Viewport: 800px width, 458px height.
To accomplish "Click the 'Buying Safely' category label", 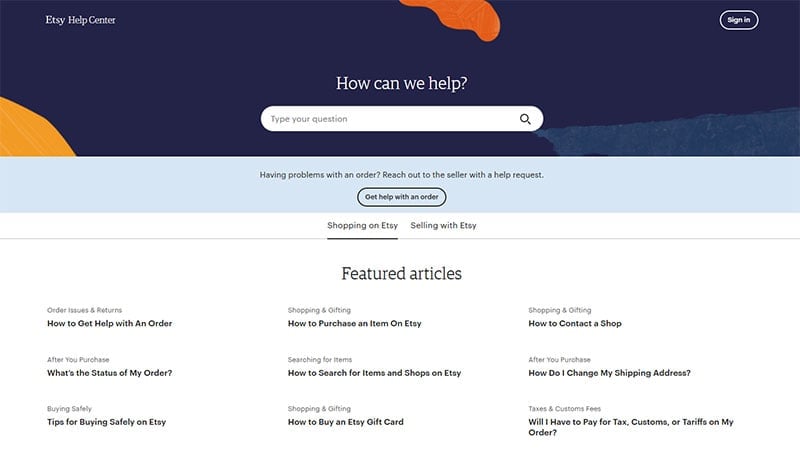I will click(x=68, y=408).
